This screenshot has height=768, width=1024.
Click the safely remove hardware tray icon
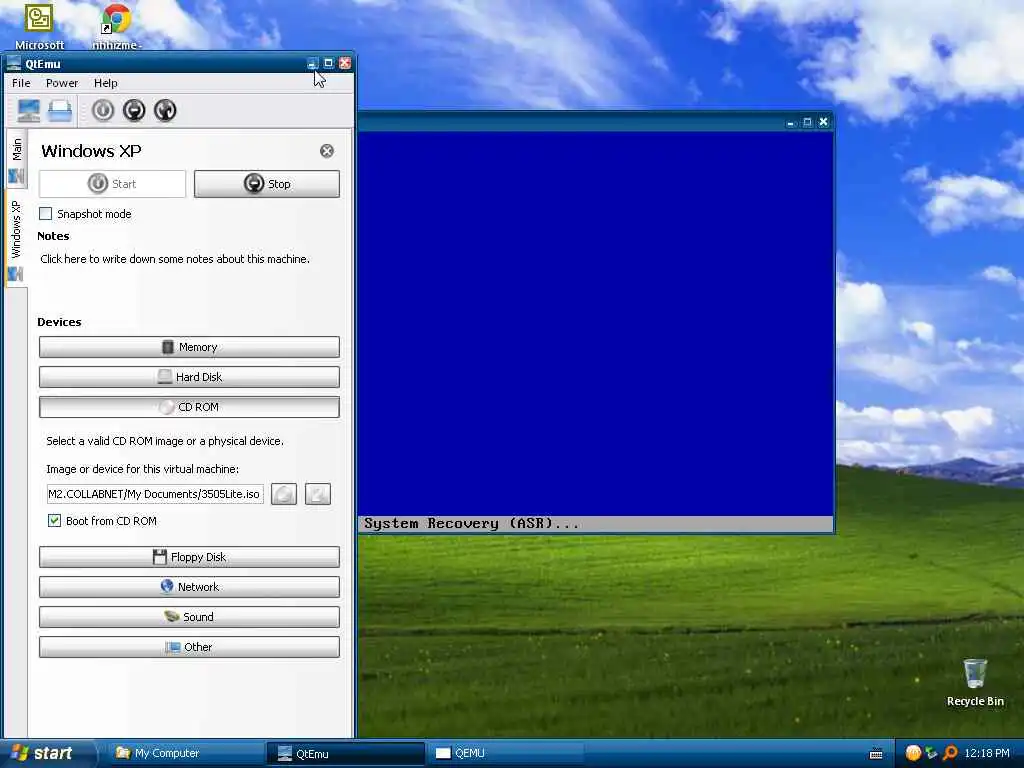931,754
